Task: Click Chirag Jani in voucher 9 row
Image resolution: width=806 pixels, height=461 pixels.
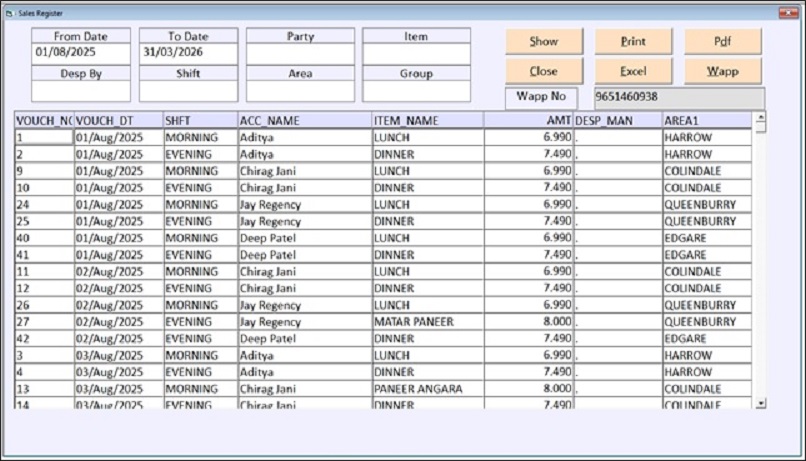Action: [305, 171]
